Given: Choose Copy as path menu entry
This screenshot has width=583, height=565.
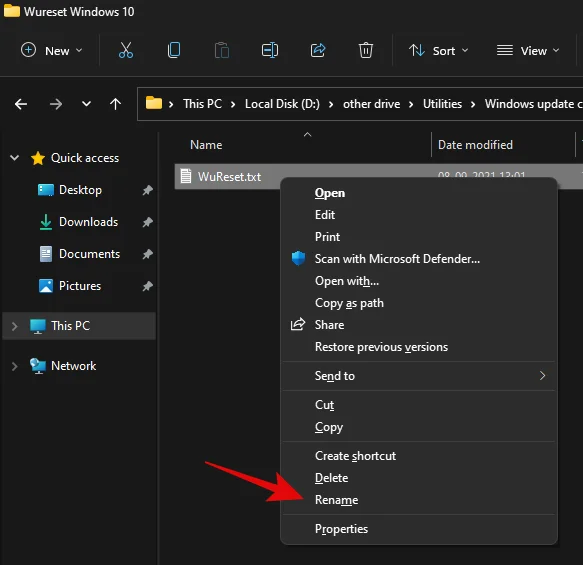Looking at the screenshot, I should 418,303.
